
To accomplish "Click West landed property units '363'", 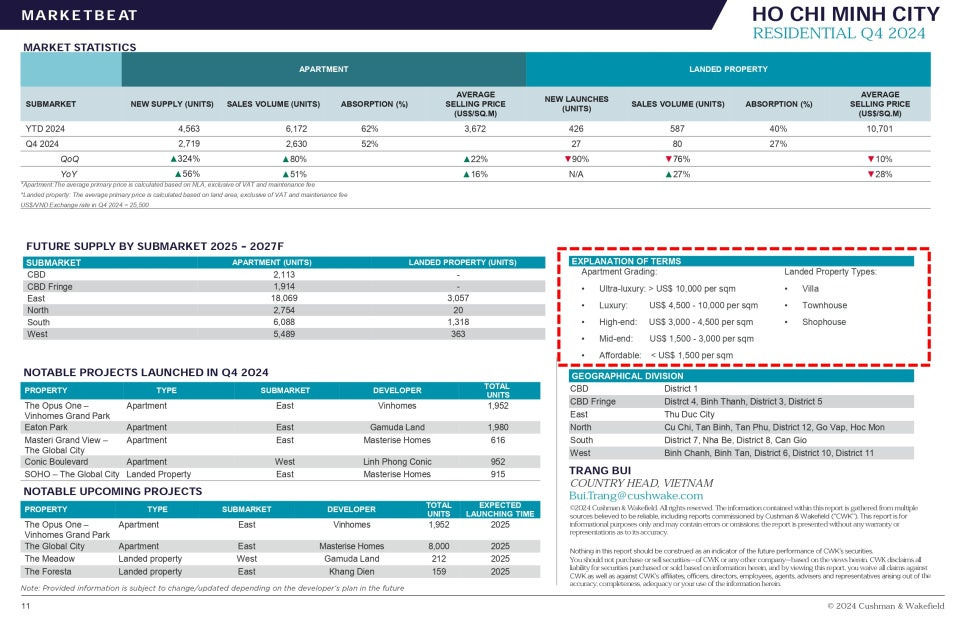I will point(458,334).
